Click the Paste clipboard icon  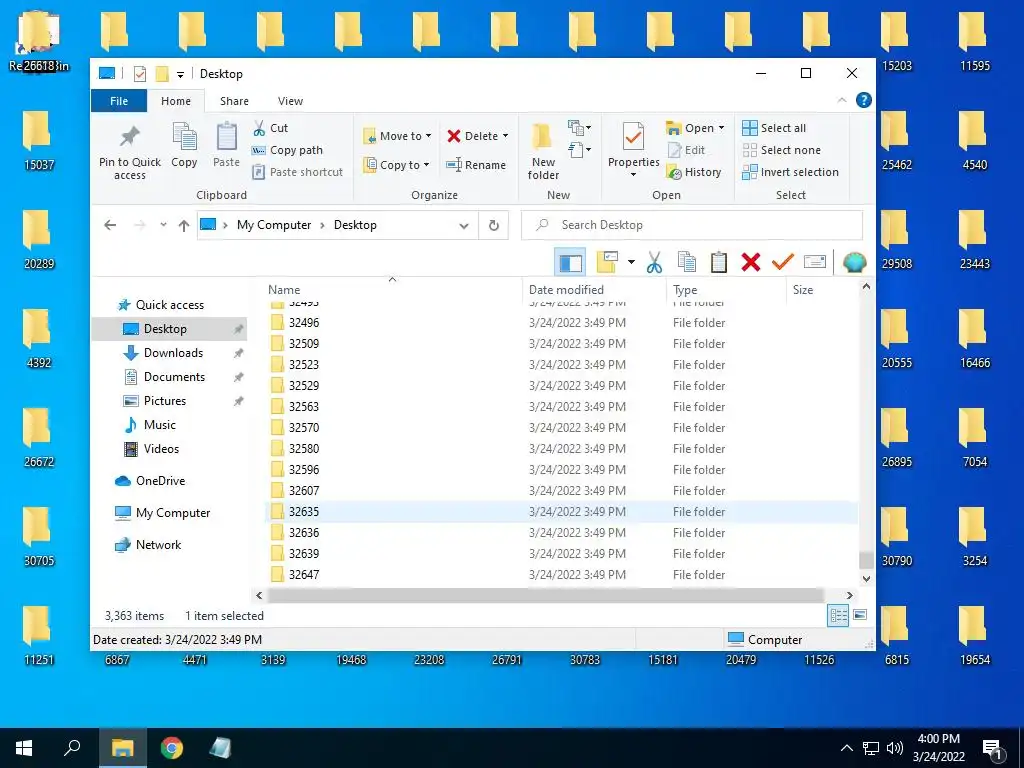(227, 136)
